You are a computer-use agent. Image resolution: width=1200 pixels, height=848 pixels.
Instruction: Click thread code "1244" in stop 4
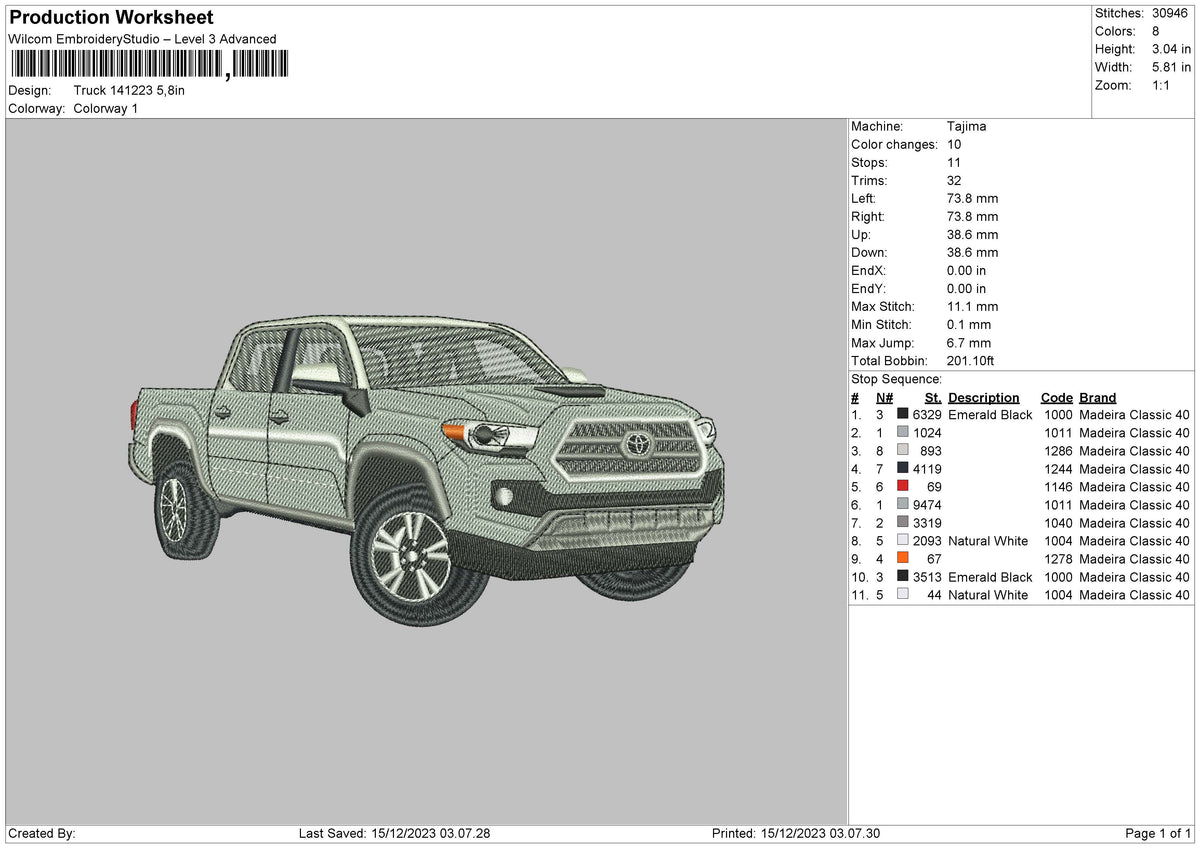click(1058, 469)
